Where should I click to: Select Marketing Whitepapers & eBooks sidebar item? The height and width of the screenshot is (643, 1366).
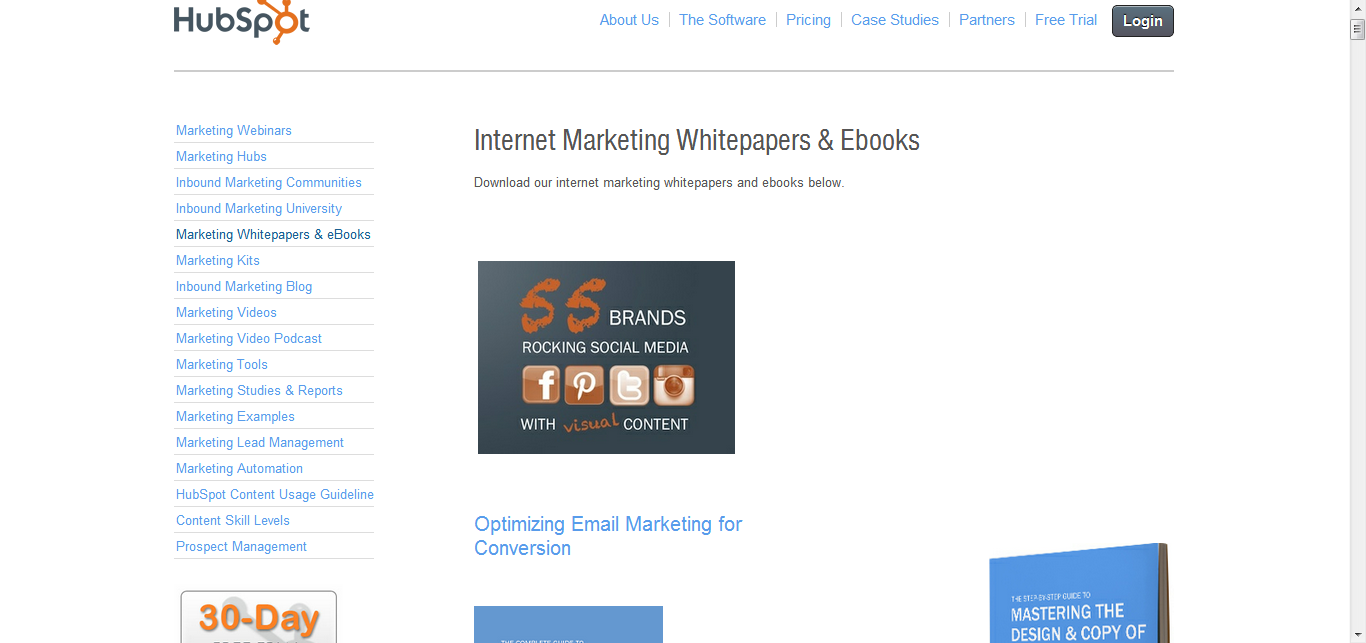pos(273,234)
